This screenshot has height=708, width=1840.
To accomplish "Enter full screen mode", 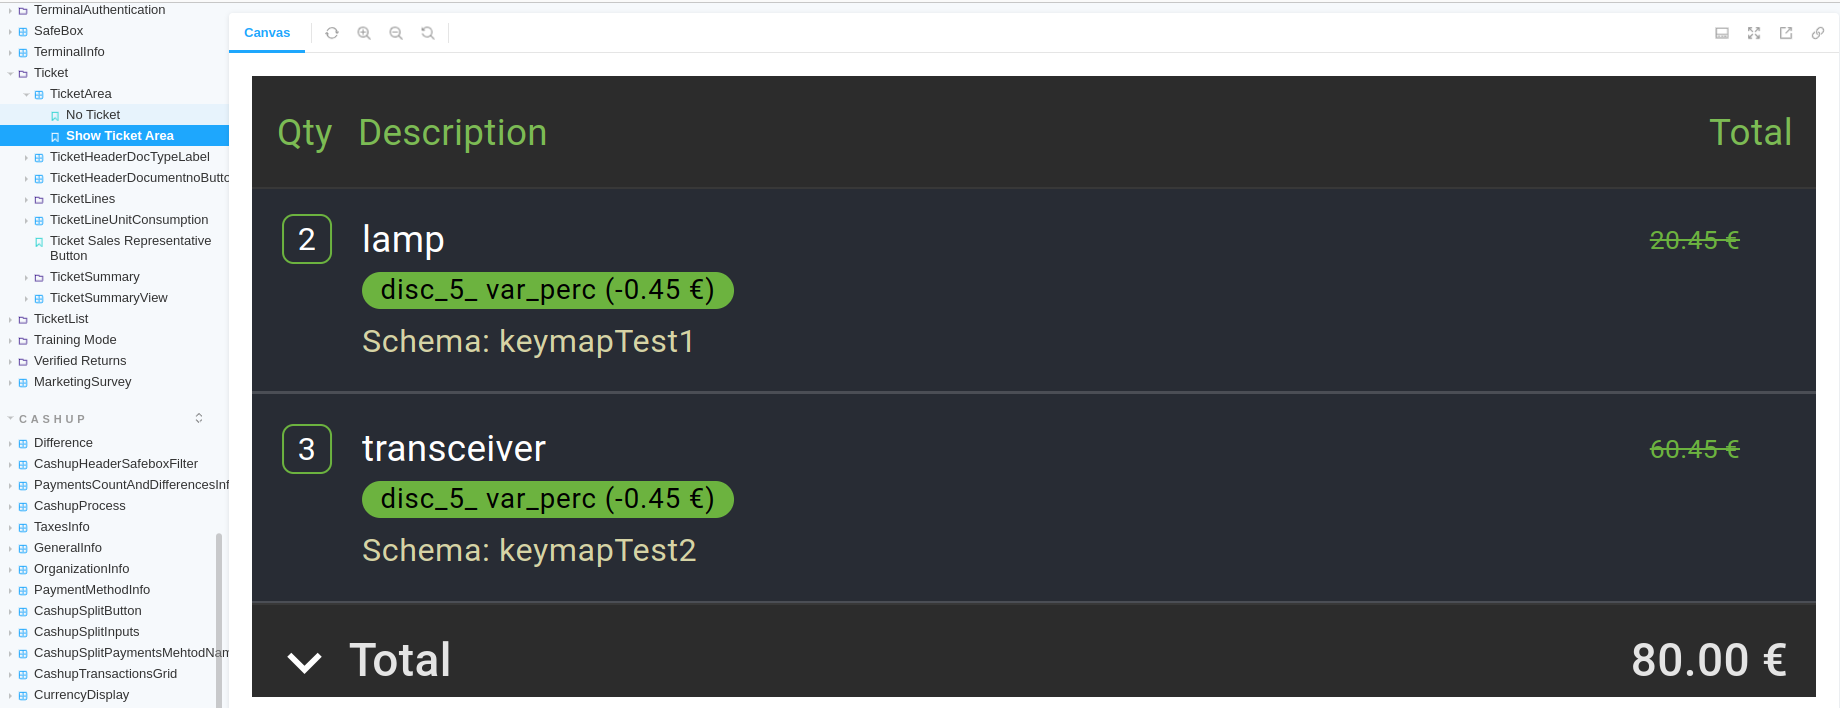I will (1754, 33).
